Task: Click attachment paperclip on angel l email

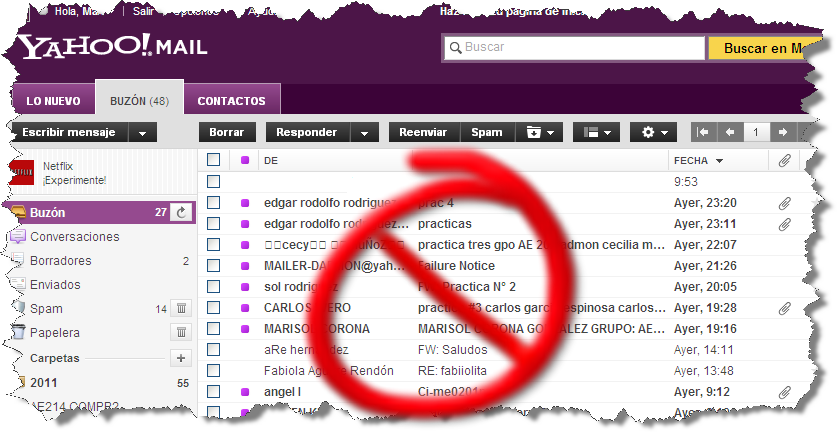Action: 784,392
